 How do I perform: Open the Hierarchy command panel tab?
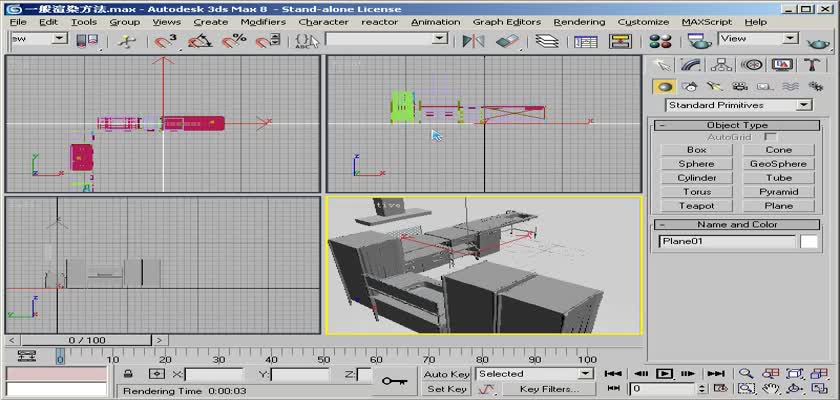(720, 65)
